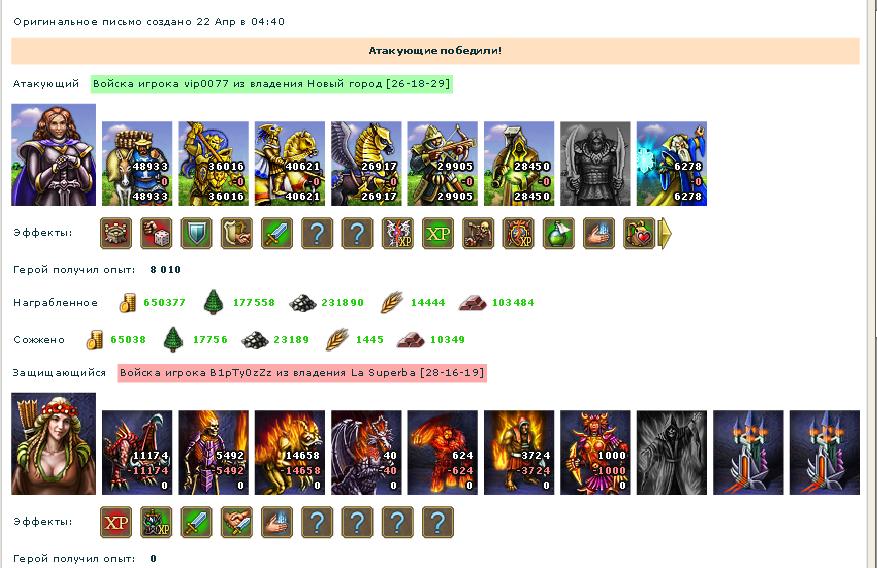The width and height of the screenshot is (877, 568).
Task: Click the flaming skeleton unit with 5492 troops
Action: pos(214,453)
